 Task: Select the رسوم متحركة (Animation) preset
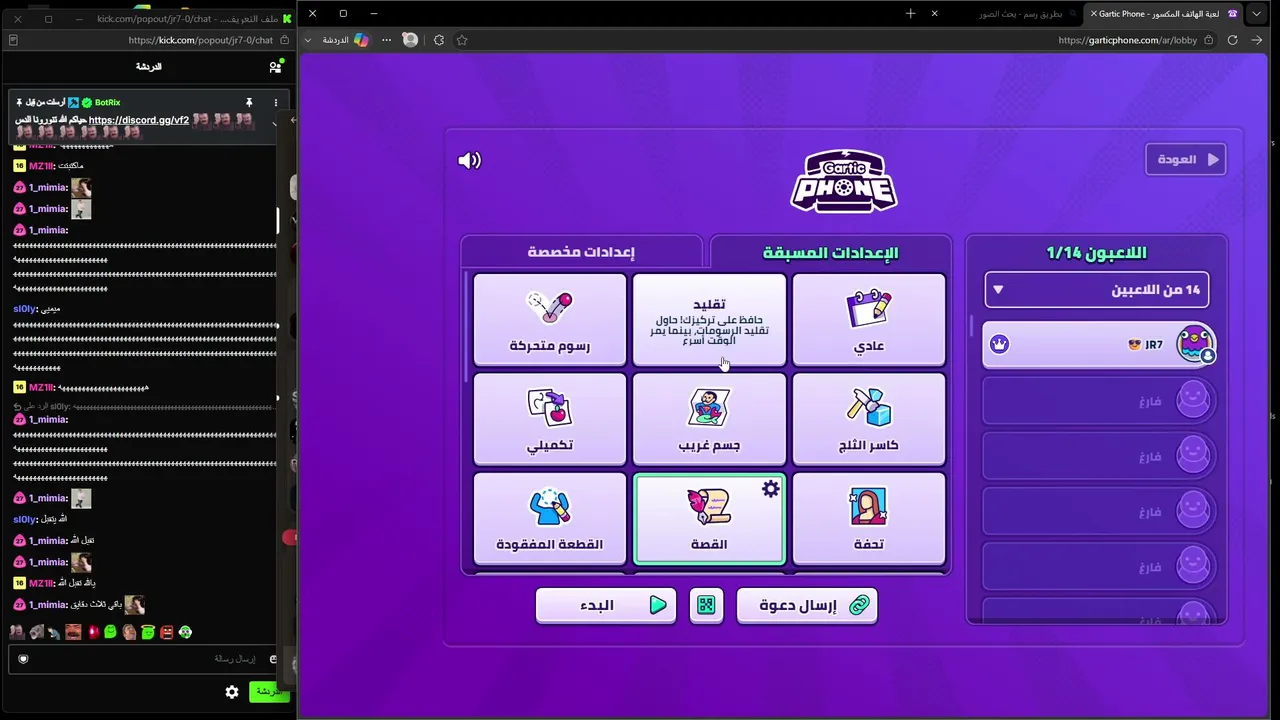click(x=550, y=320)
